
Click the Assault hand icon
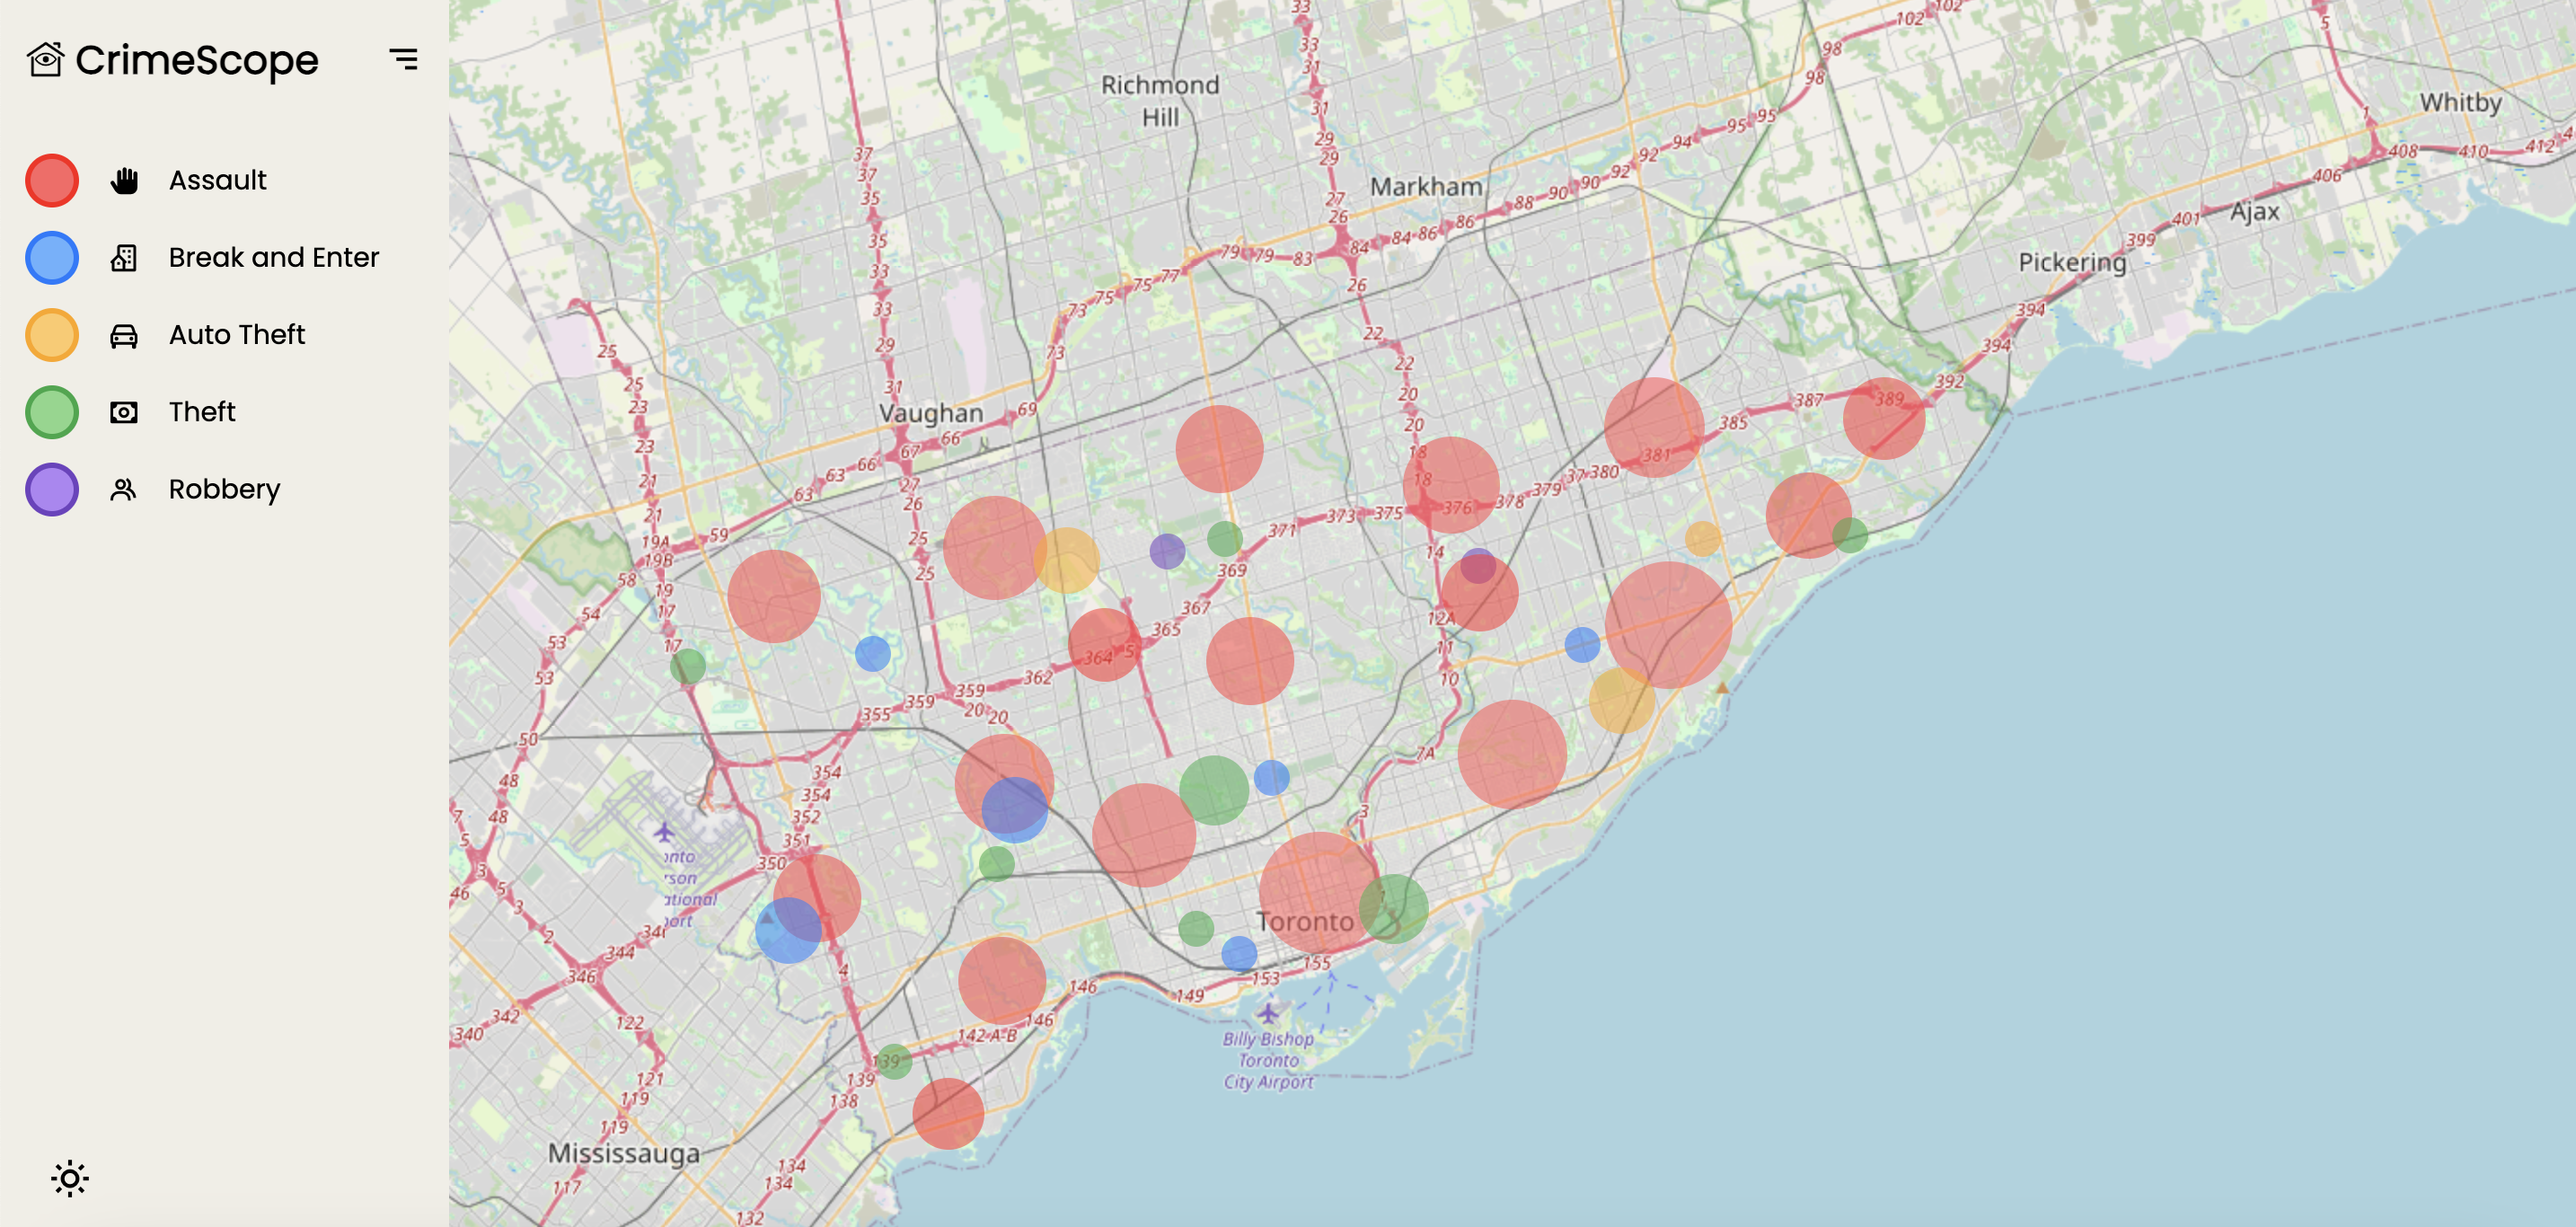[124, 181]
